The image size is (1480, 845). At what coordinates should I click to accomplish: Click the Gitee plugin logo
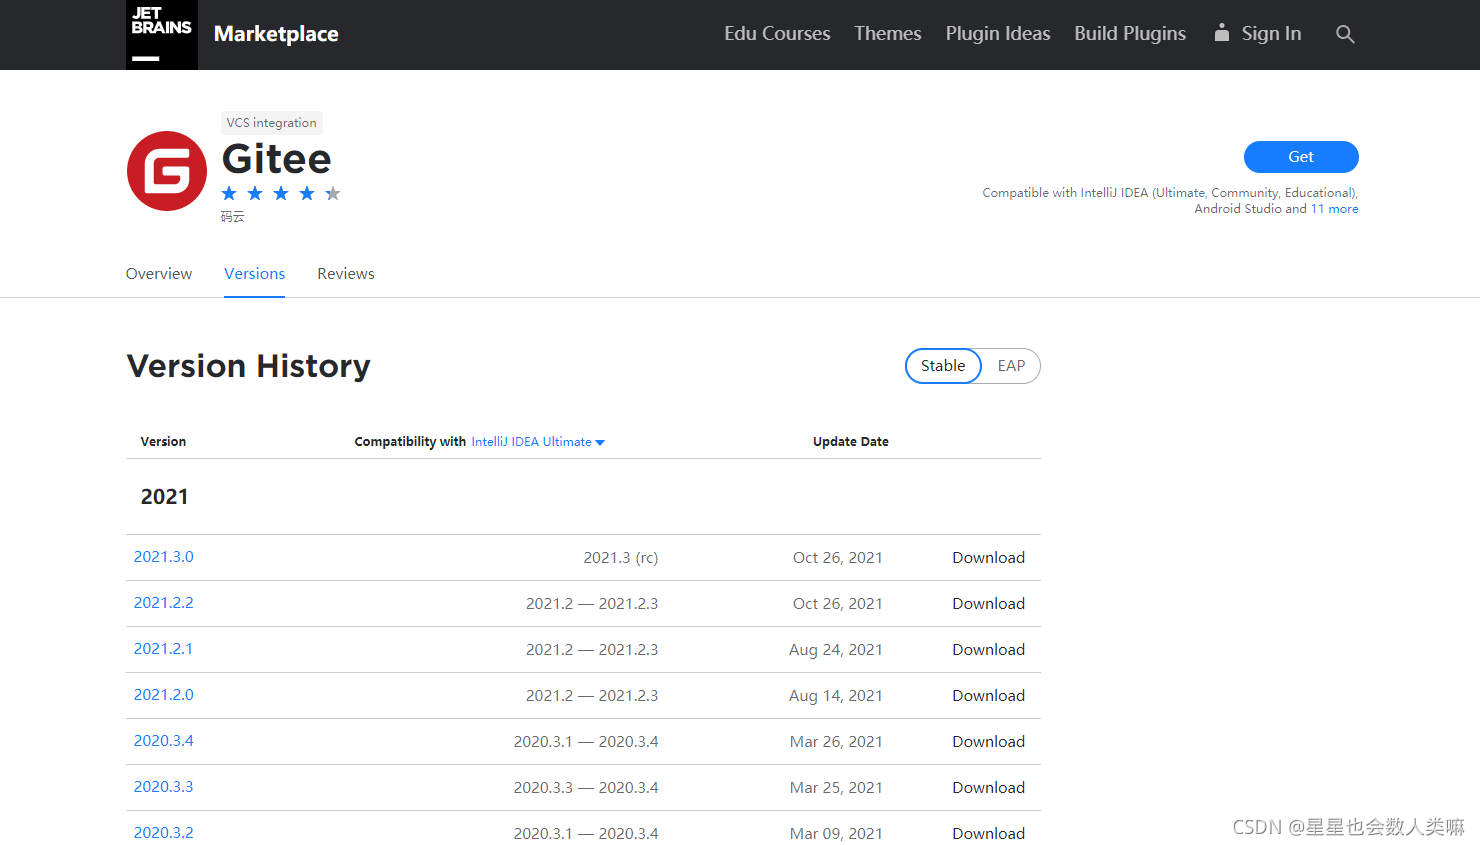pos(167,171)
